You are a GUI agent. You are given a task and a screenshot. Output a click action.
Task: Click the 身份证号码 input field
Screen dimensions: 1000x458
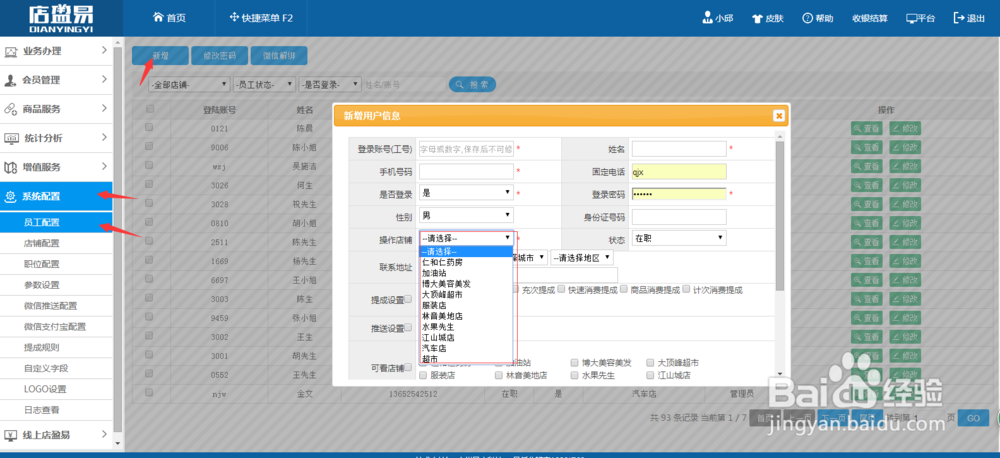679,217
